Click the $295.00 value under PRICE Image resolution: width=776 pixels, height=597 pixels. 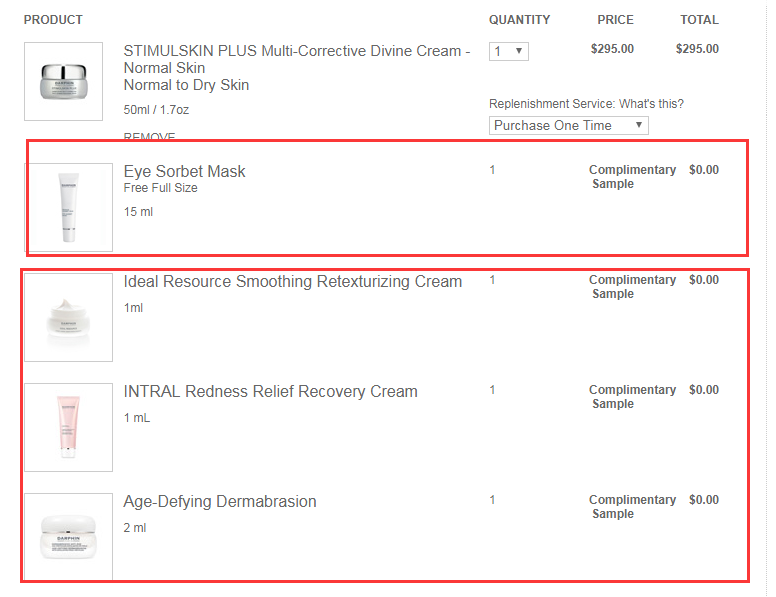(x=612, y=49)
